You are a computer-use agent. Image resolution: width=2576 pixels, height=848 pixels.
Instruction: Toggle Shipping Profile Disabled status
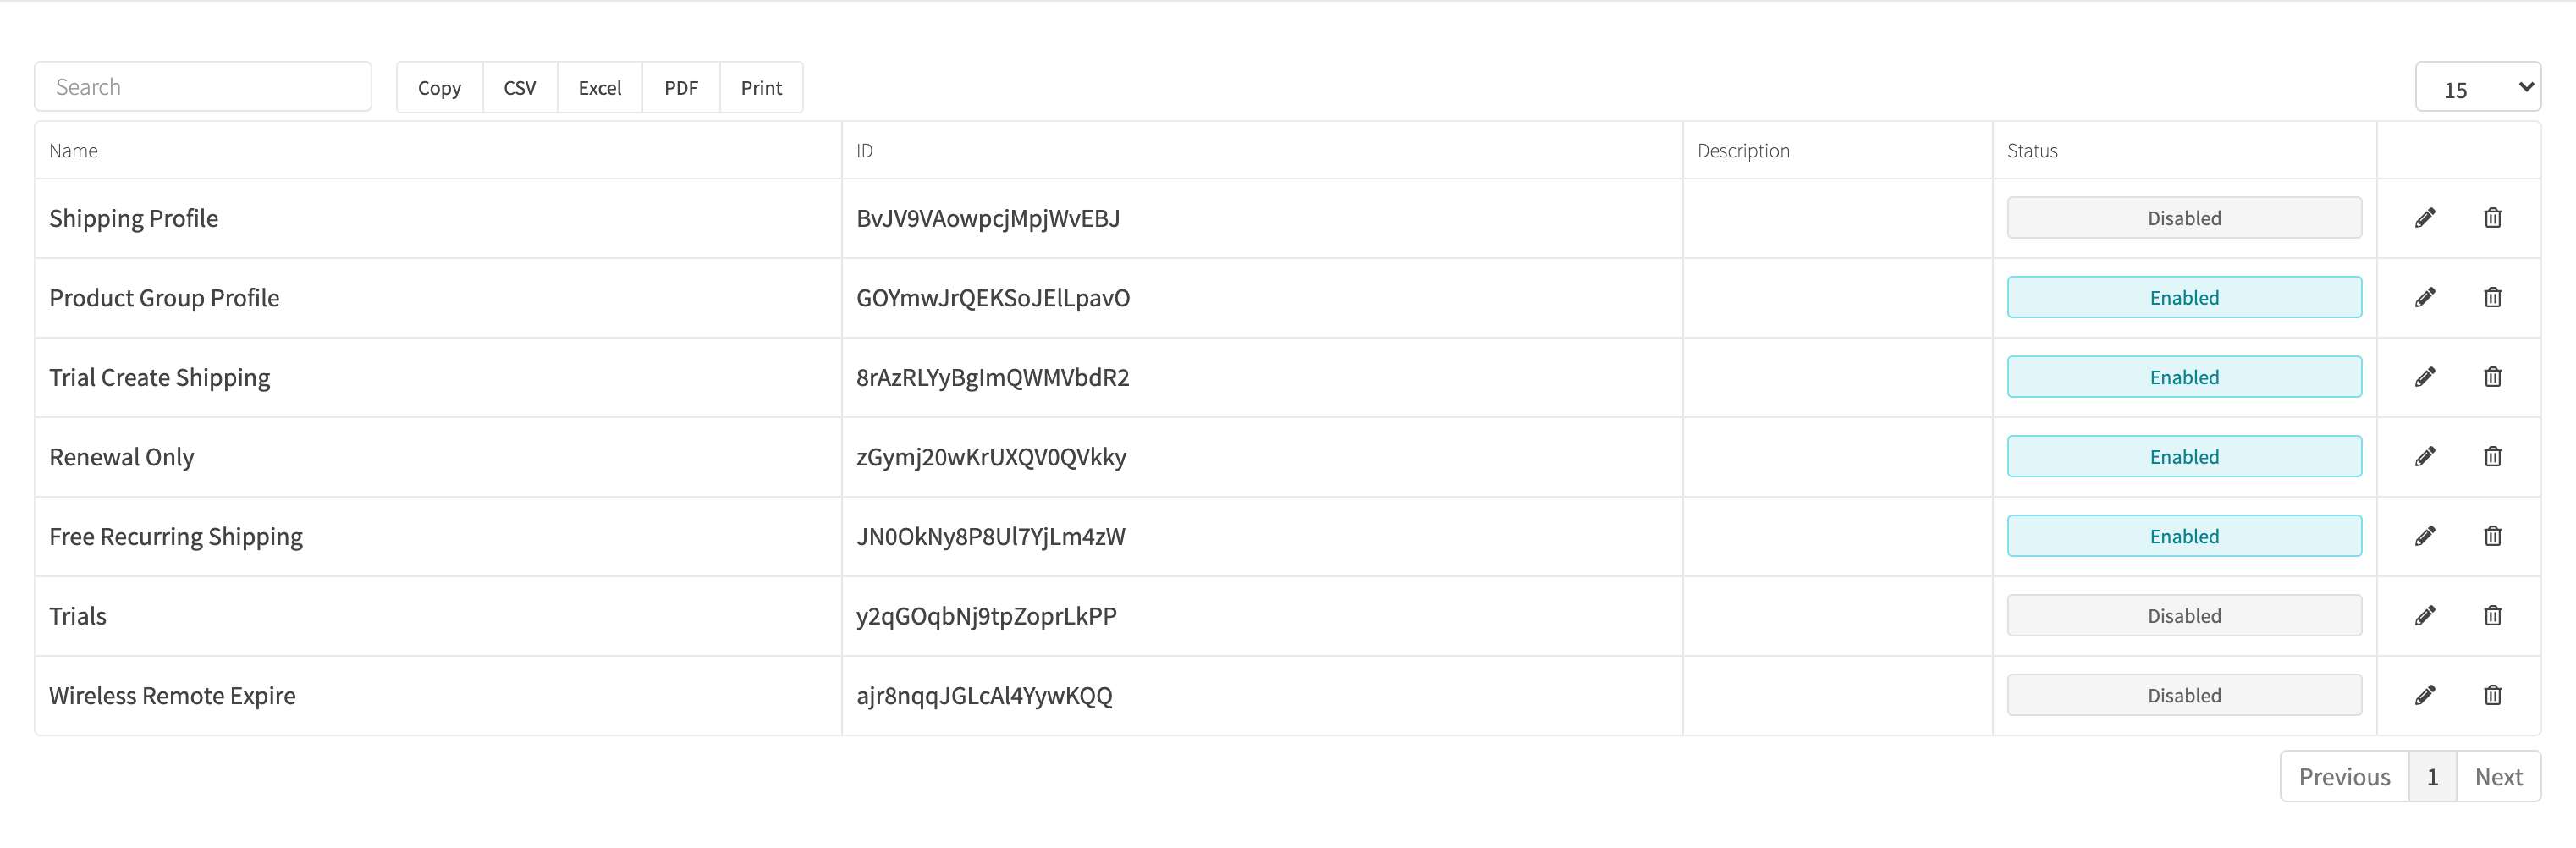point(2184,218)
